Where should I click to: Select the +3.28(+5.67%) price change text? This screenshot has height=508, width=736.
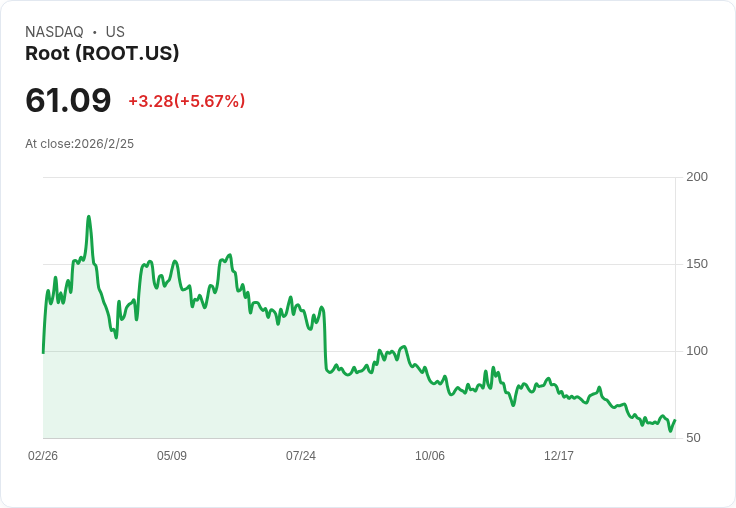pyautogui.click(x=186, y=101)
